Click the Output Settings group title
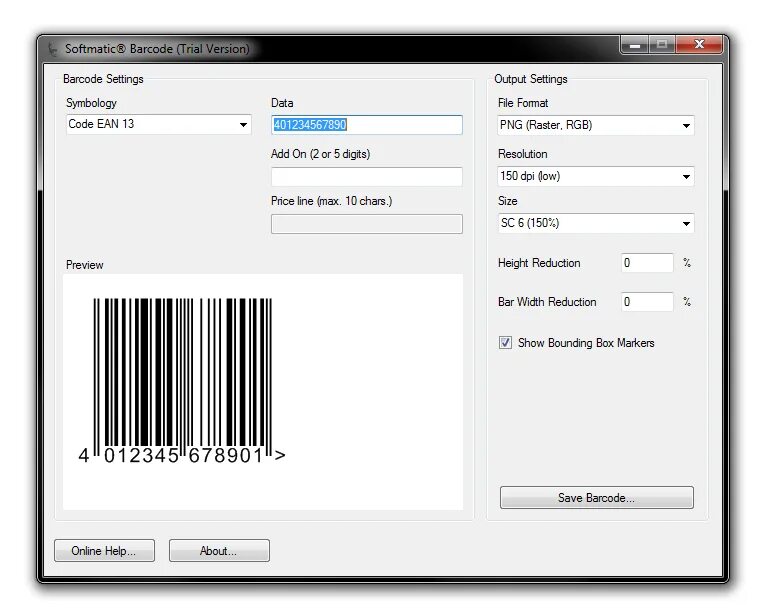766x614 pixels. [531, 79]
